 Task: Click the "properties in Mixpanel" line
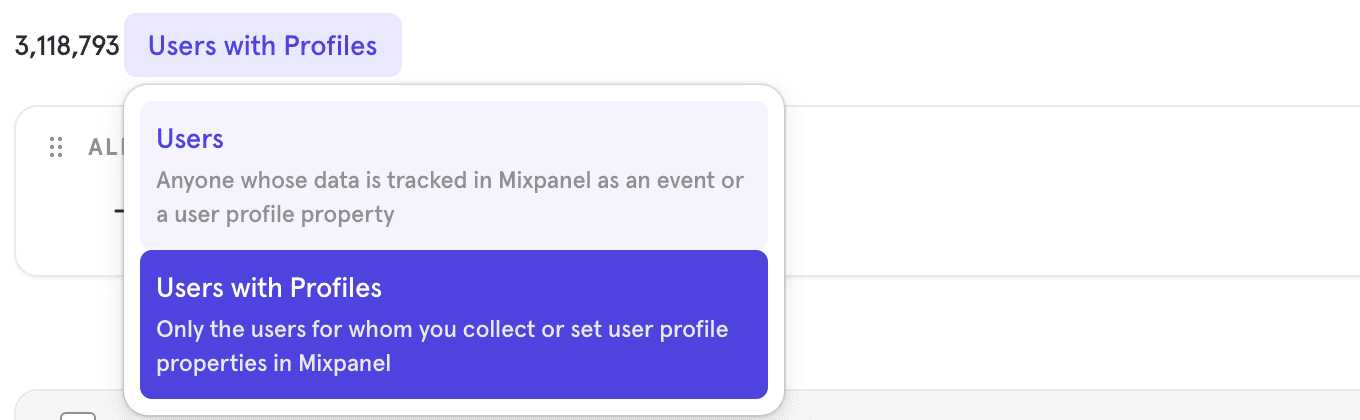coord(273,364)
